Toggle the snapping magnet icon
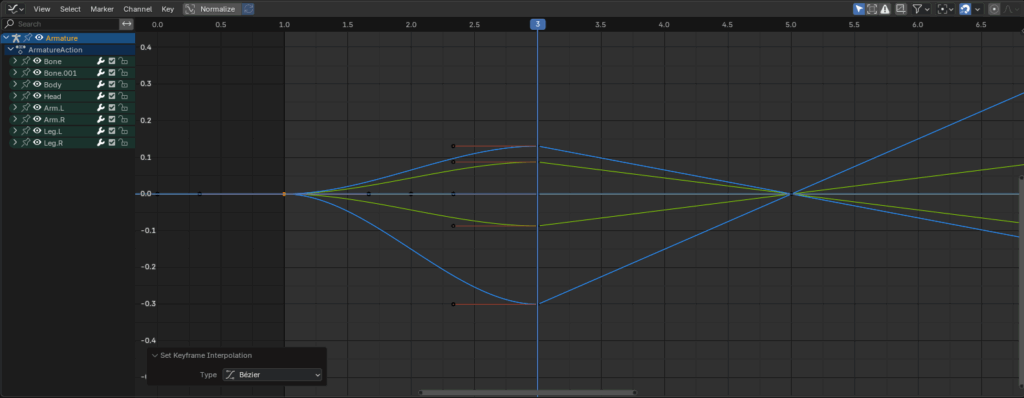This screenshot has width=1024, height=398. 965,9
